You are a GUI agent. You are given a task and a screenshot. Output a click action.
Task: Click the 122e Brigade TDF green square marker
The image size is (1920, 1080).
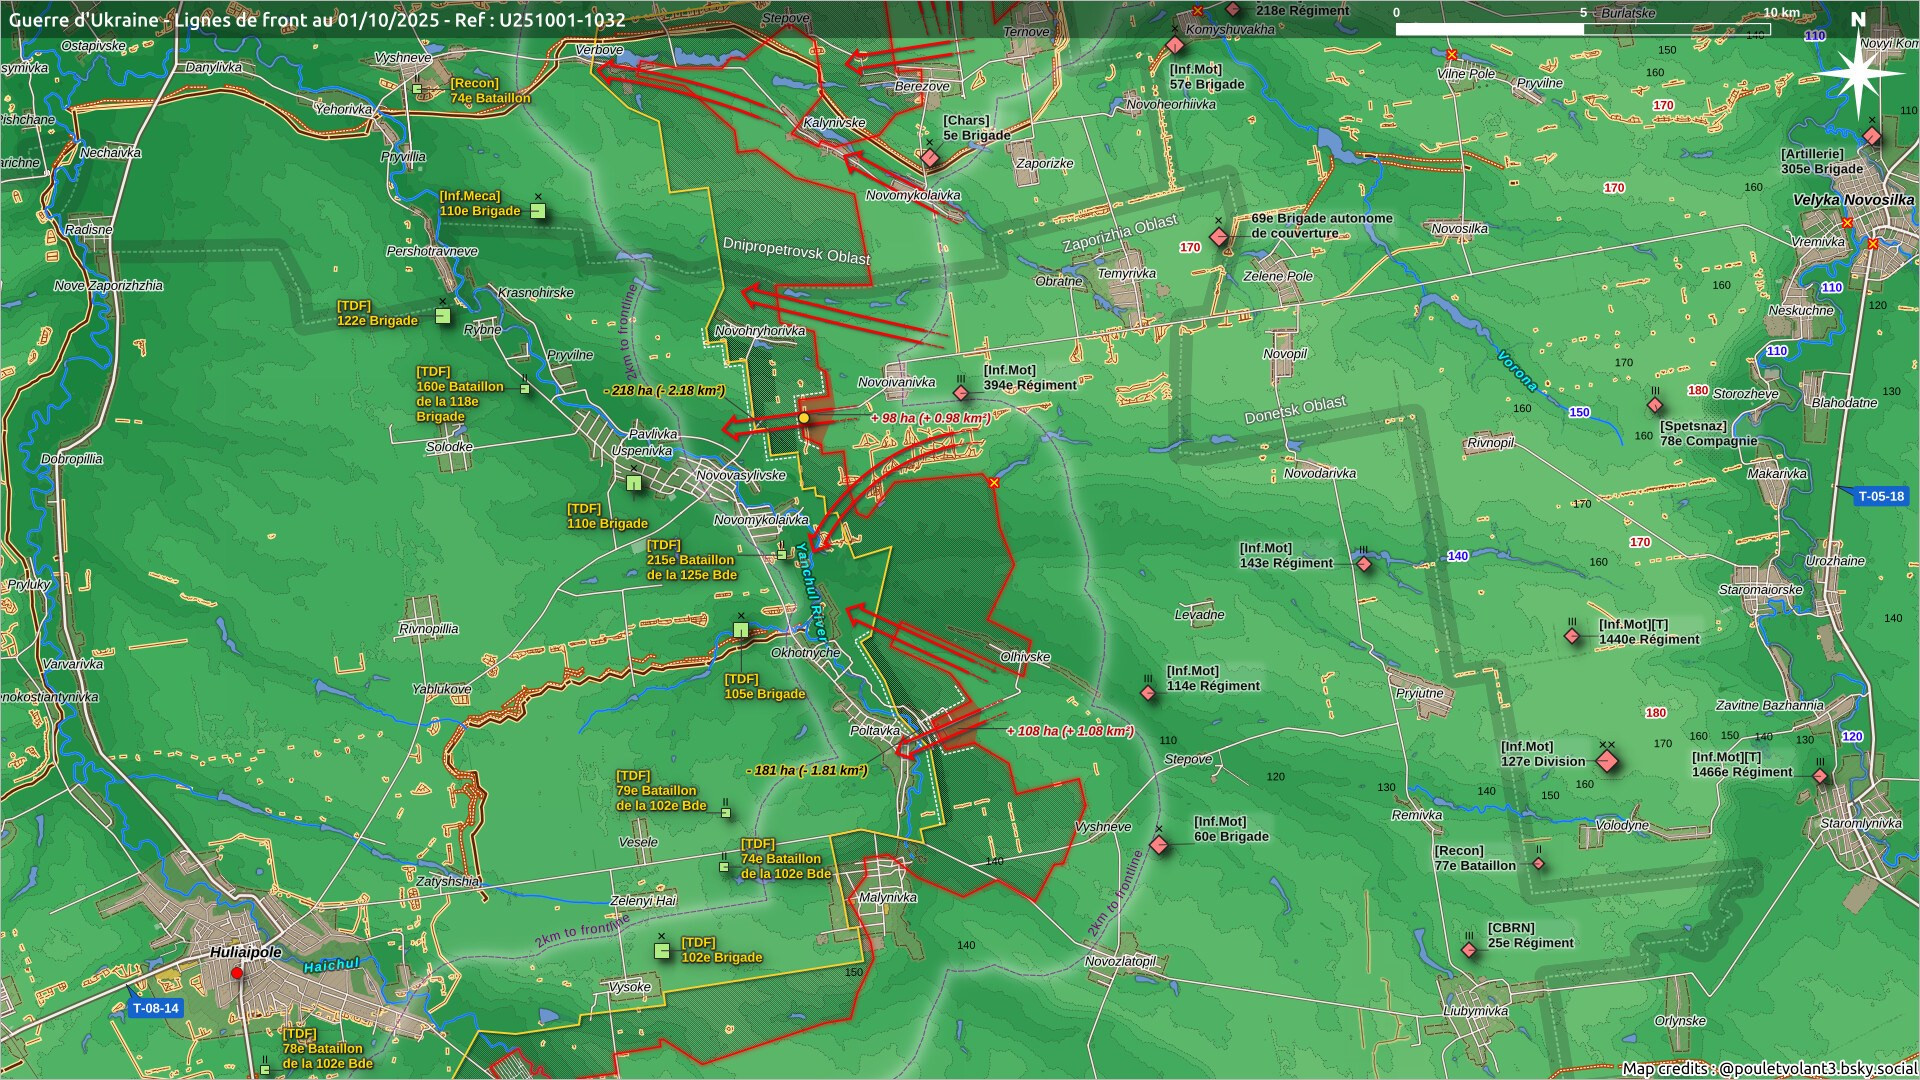[x=443, y=316]
